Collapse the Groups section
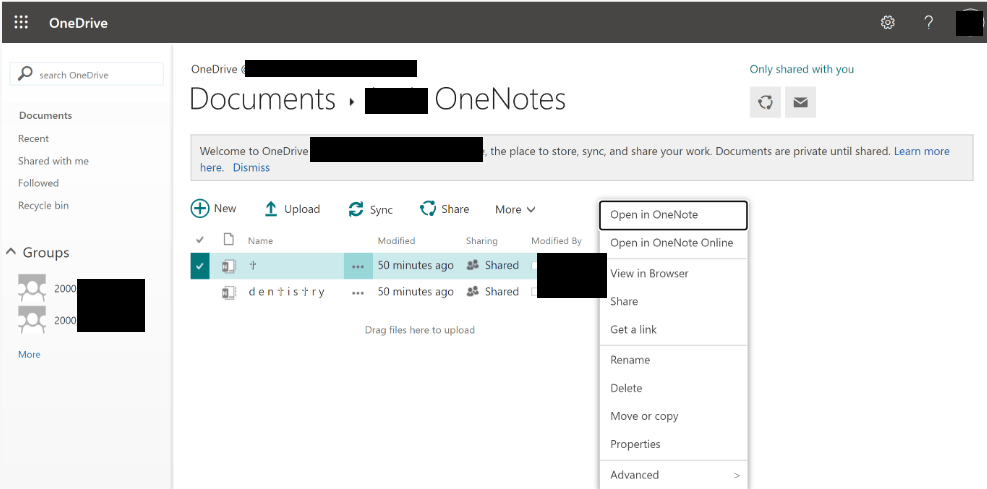This screenshot has height=489, width=987. tap(11, 252)
